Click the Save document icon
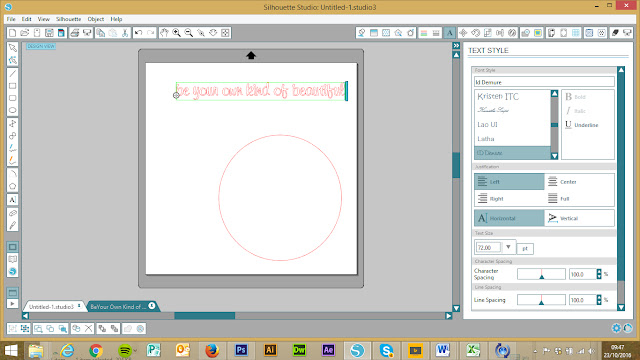Screen dimensions: 640x360 [49, 33]
